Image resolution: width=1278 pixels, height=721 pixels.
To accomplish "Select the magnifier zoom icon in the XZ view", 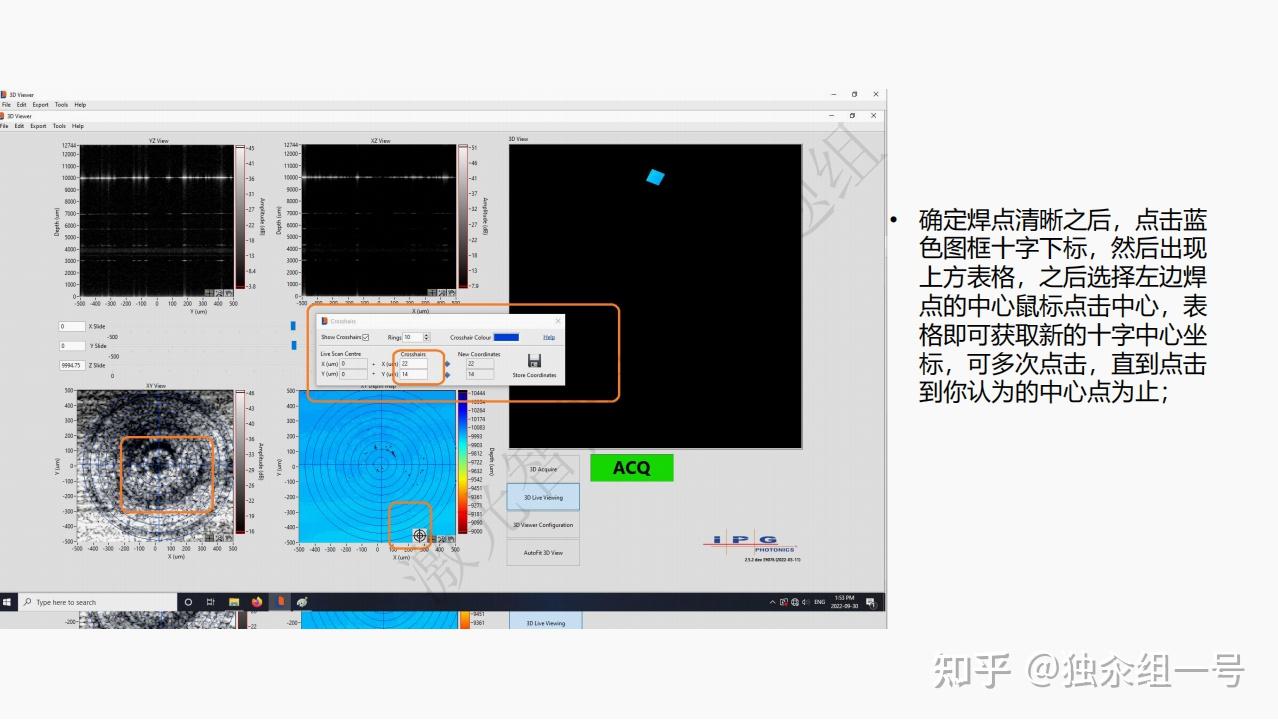I will pos(442,293).
